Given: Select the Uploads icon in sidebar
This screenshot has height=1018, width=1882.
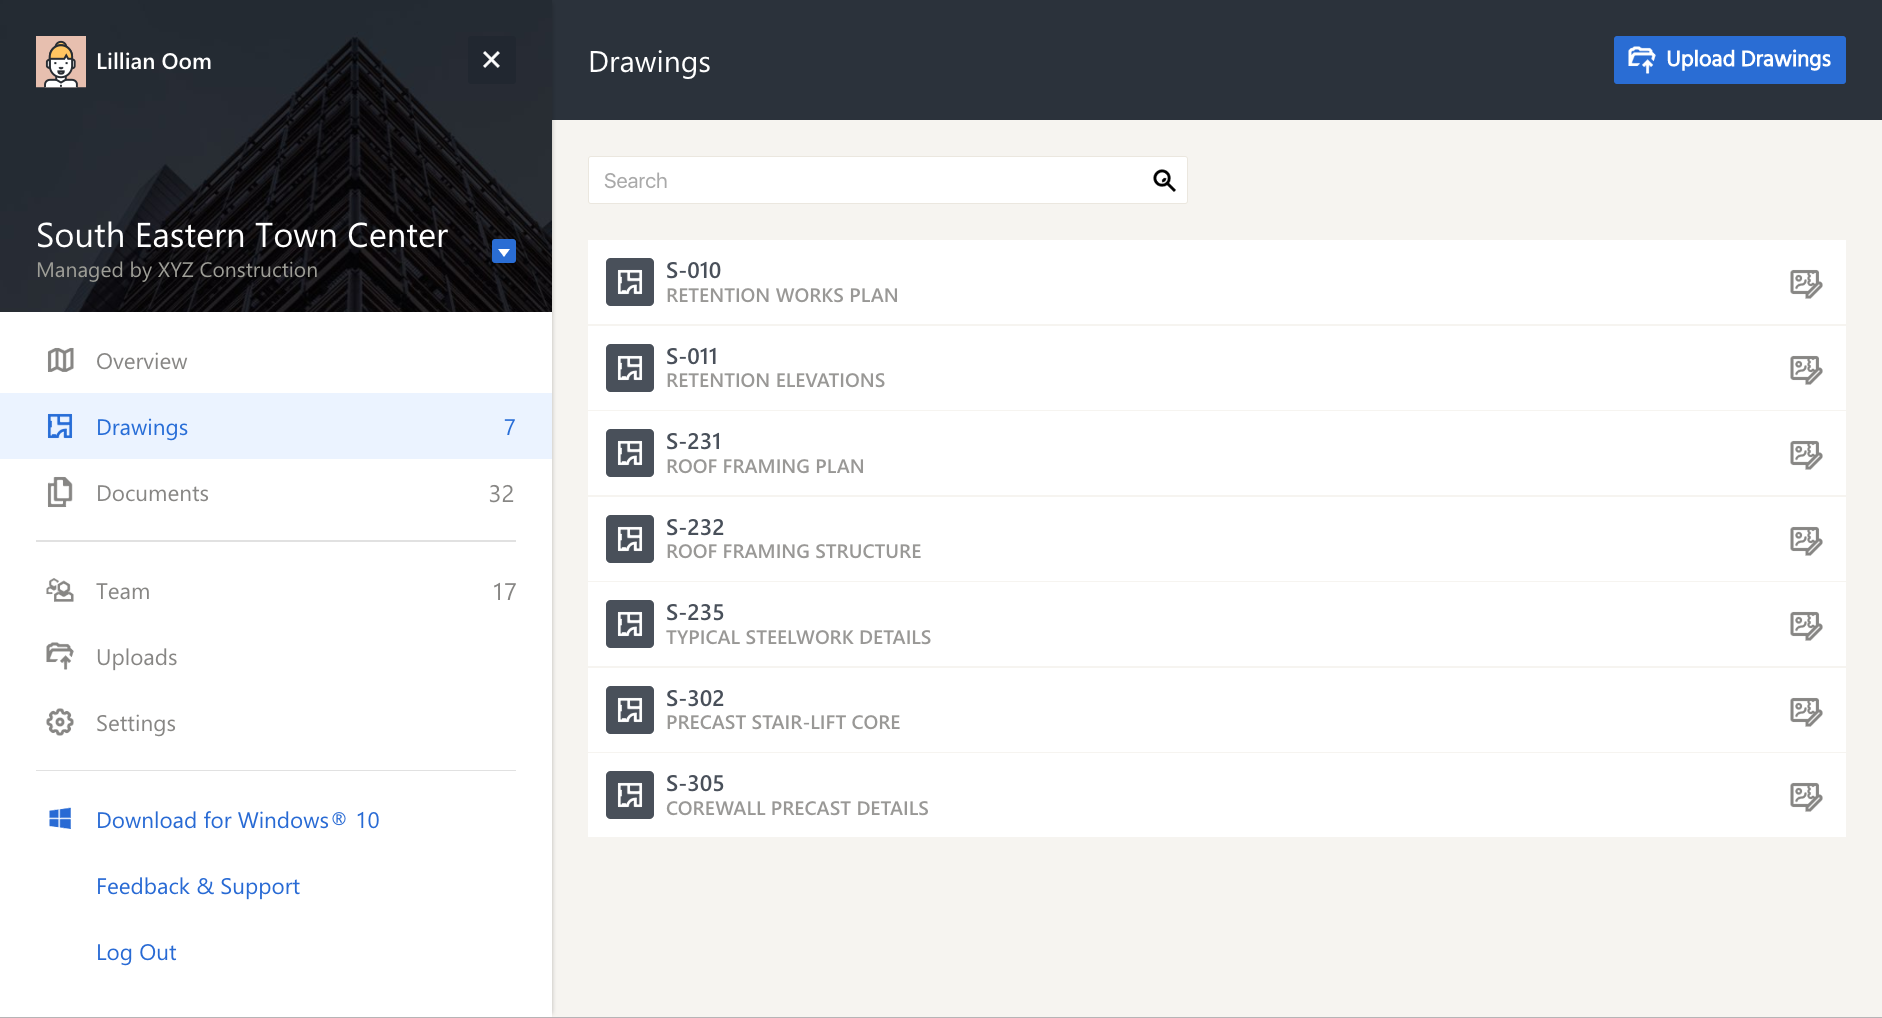Looking at the screenshot, I should coord(61,656).
